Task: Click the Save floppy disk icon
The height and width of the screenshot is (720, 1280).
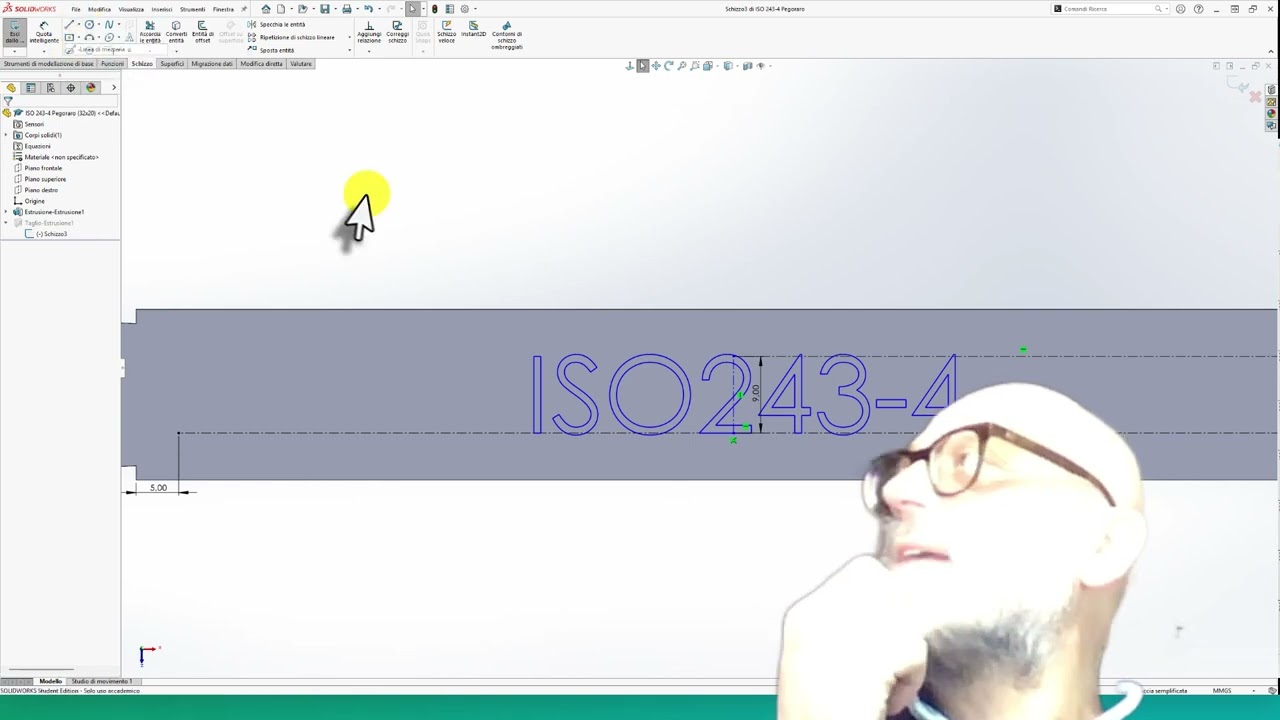Action: (324, 9)
